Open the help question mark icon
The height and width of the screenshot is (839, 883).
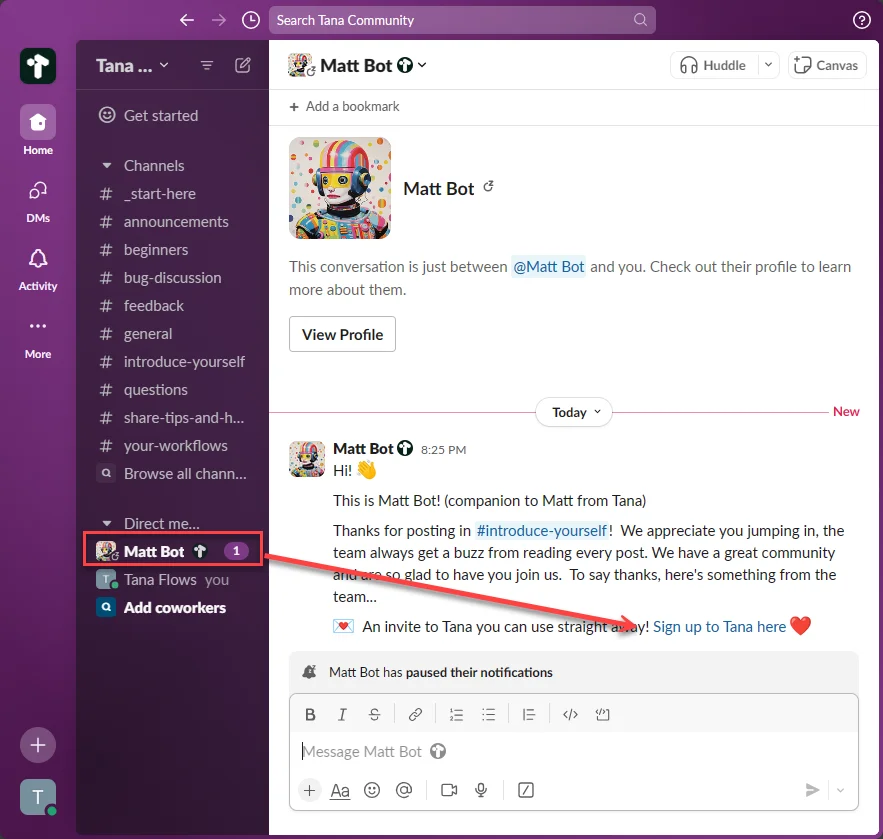[x=861, y=20]
